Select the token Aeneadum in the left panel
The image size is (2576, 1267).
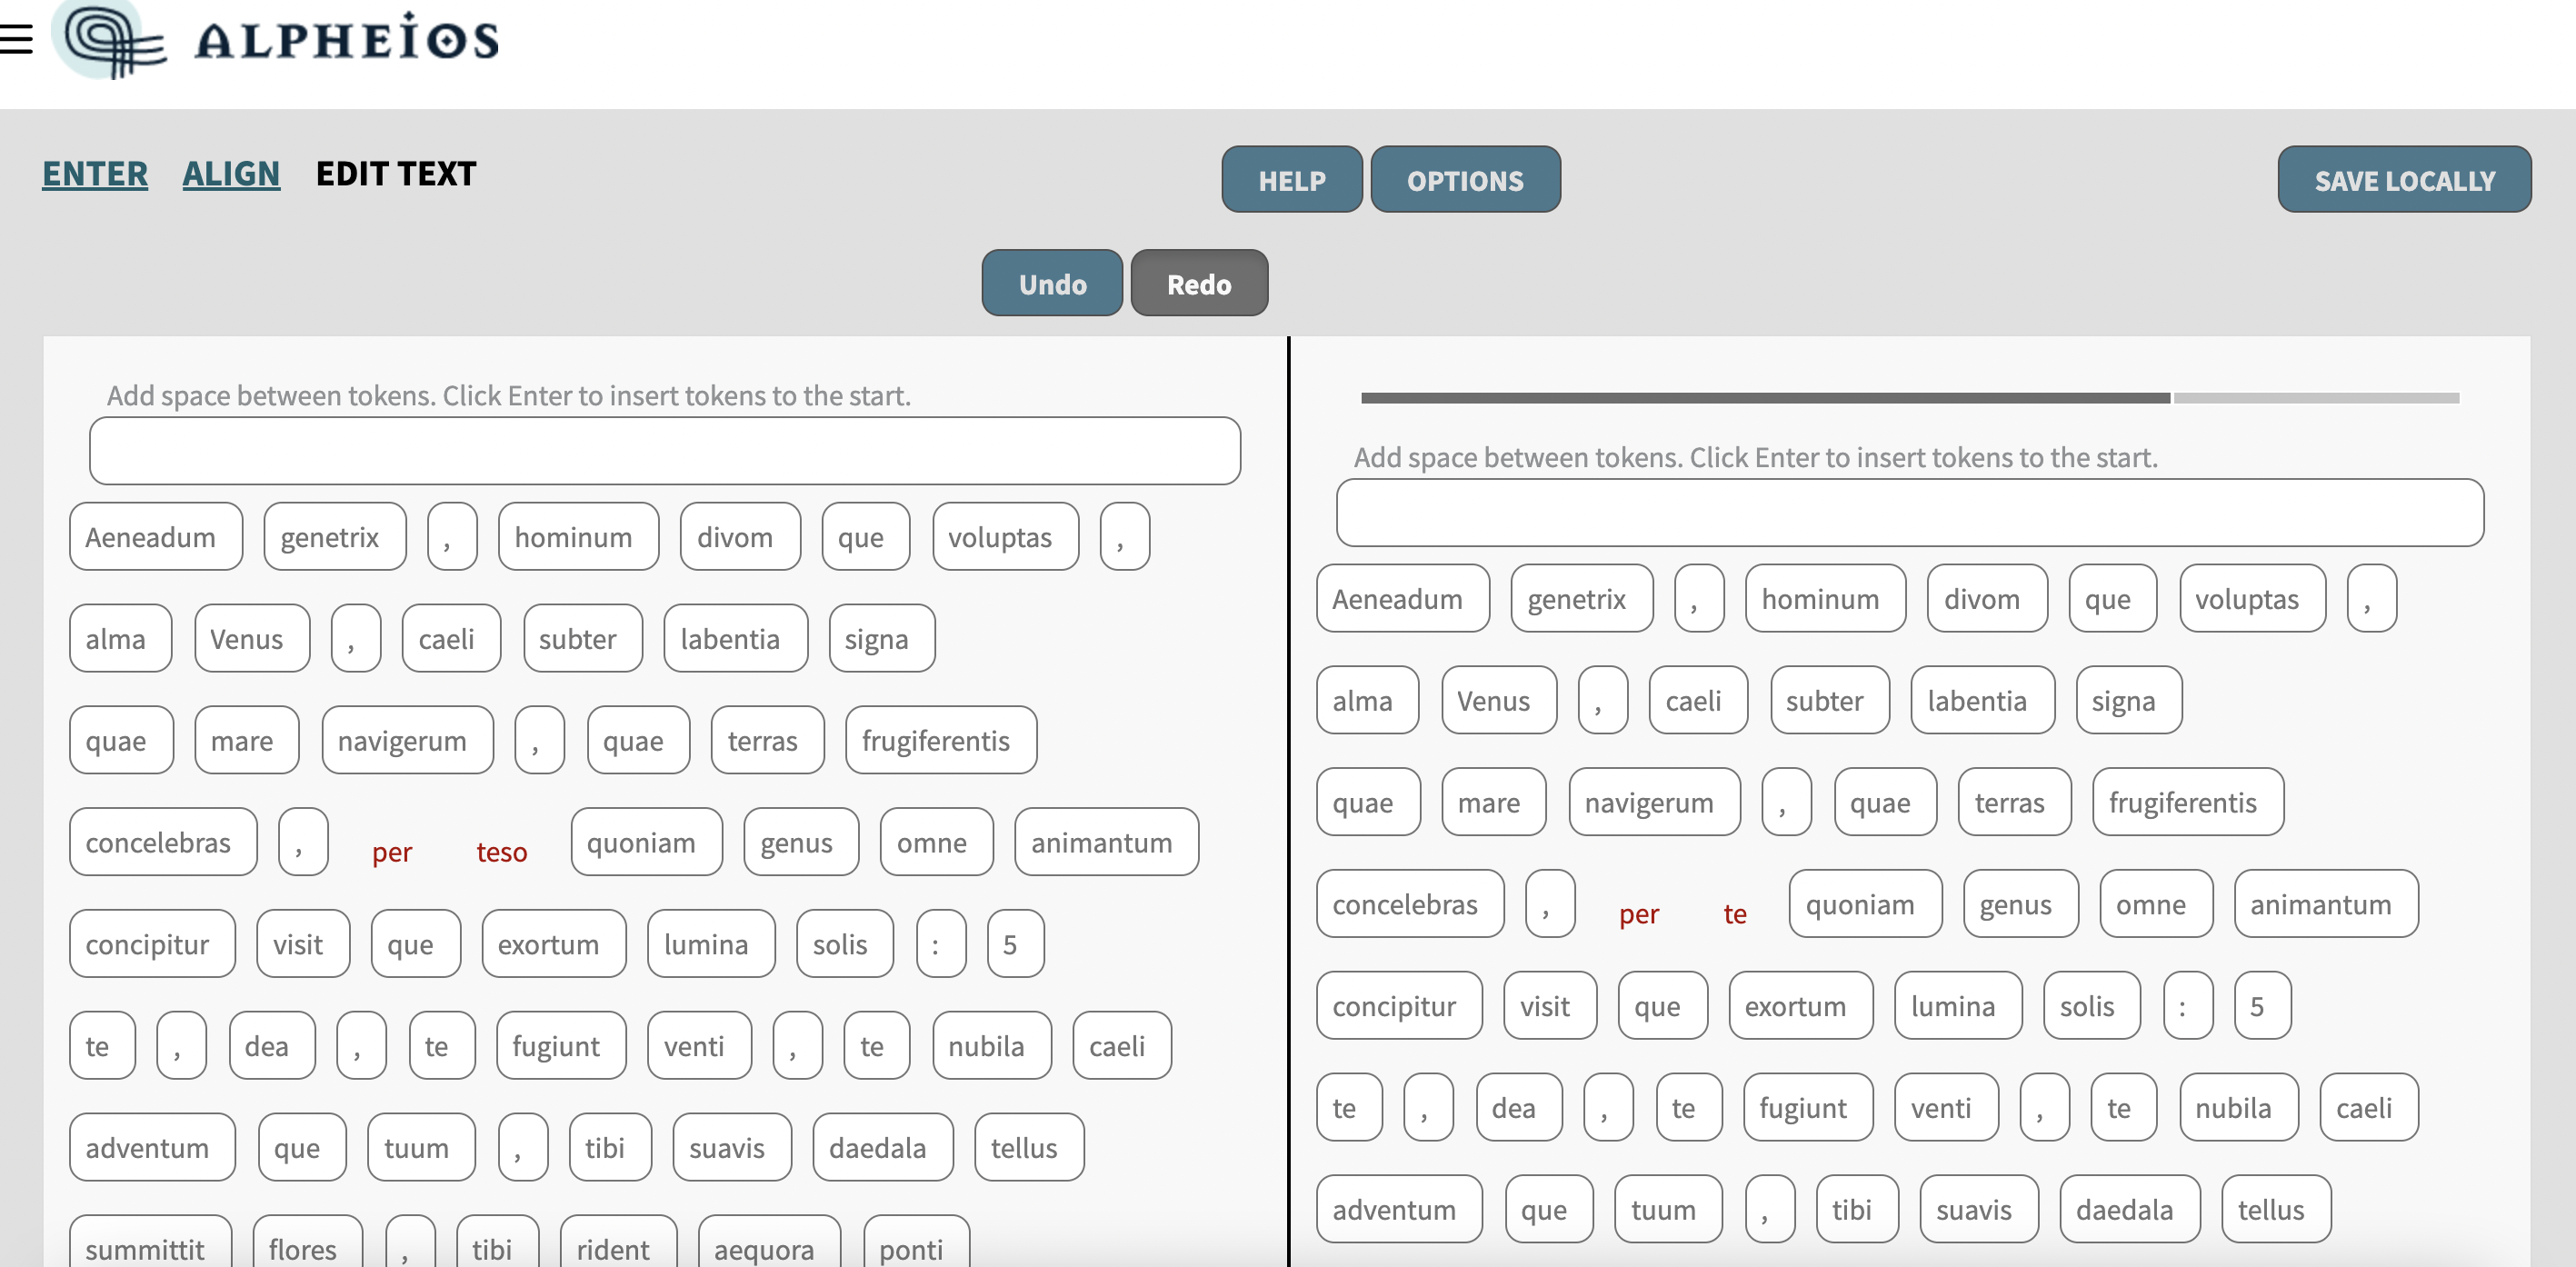point(155,536)
